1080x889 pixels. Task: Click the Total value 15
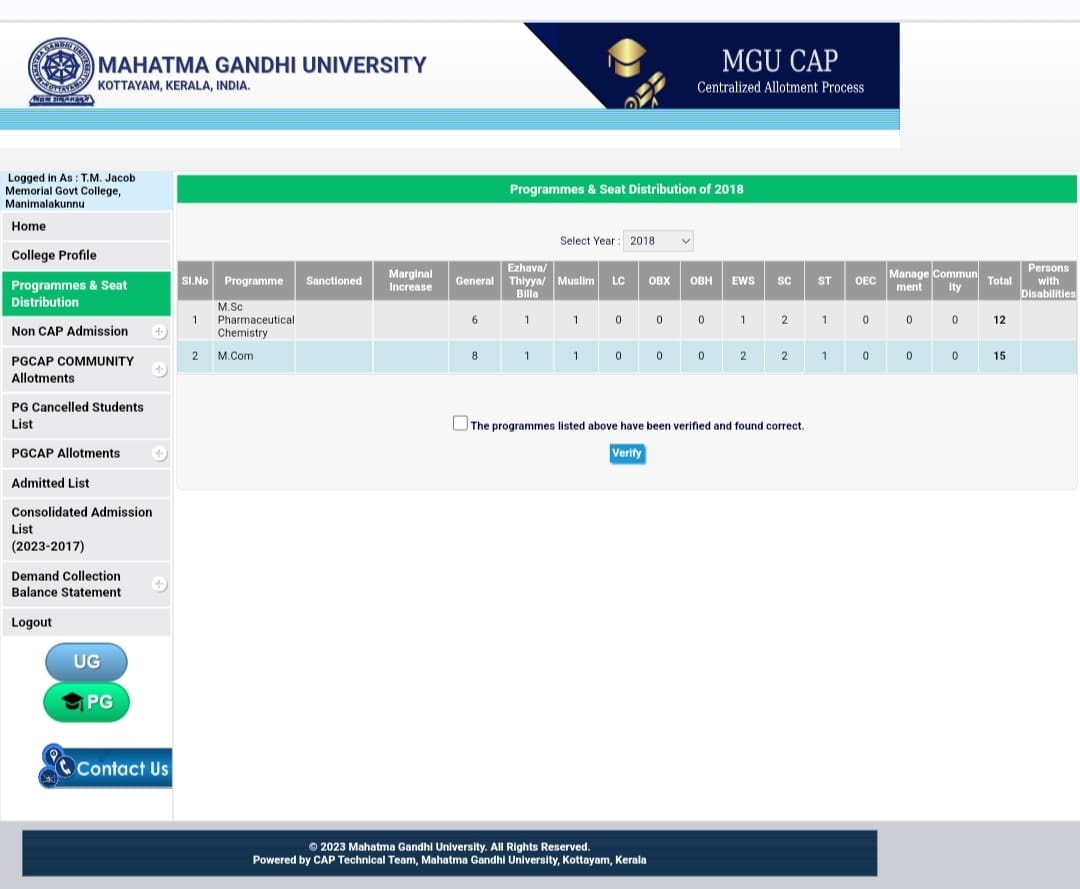999,356
